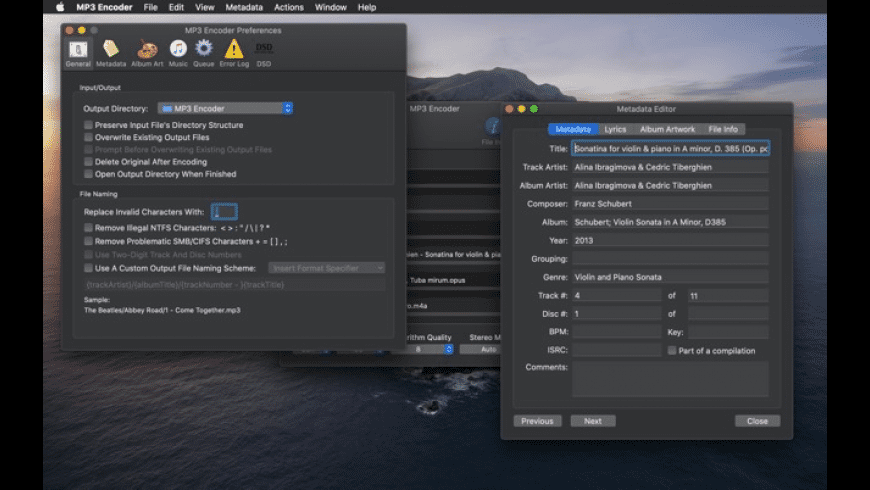The image size is (870, 490).
Task: Open the Output Directory dropdown
Action: (x=225, y=108)
